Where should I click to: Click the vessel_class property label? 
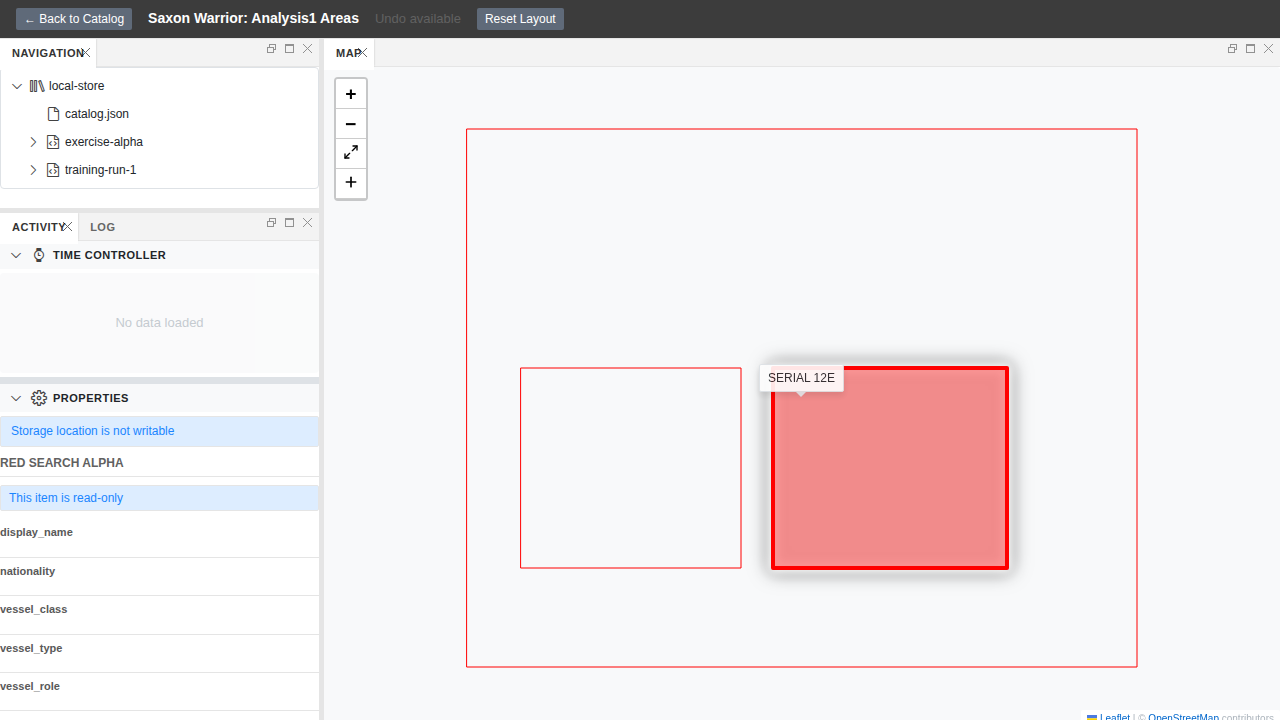34,609
